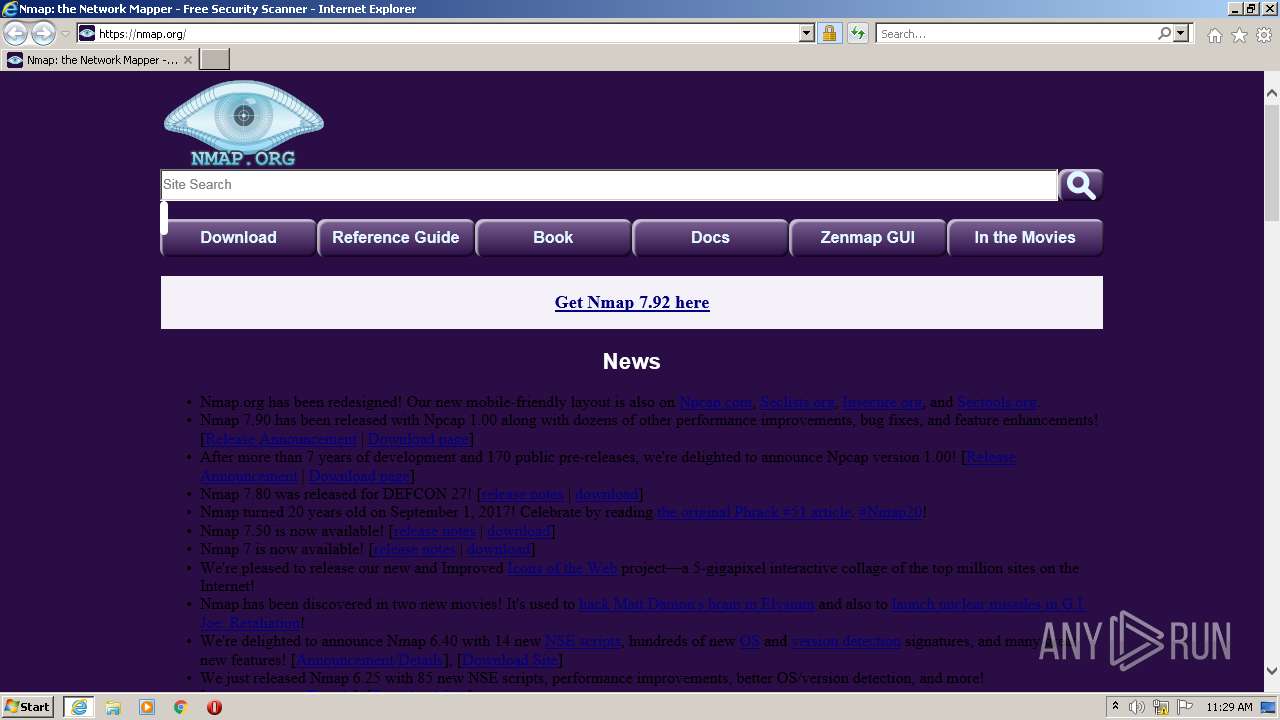Open the File Explorer taskbar icon
The image size is (1280, 720).
[113, 707]
